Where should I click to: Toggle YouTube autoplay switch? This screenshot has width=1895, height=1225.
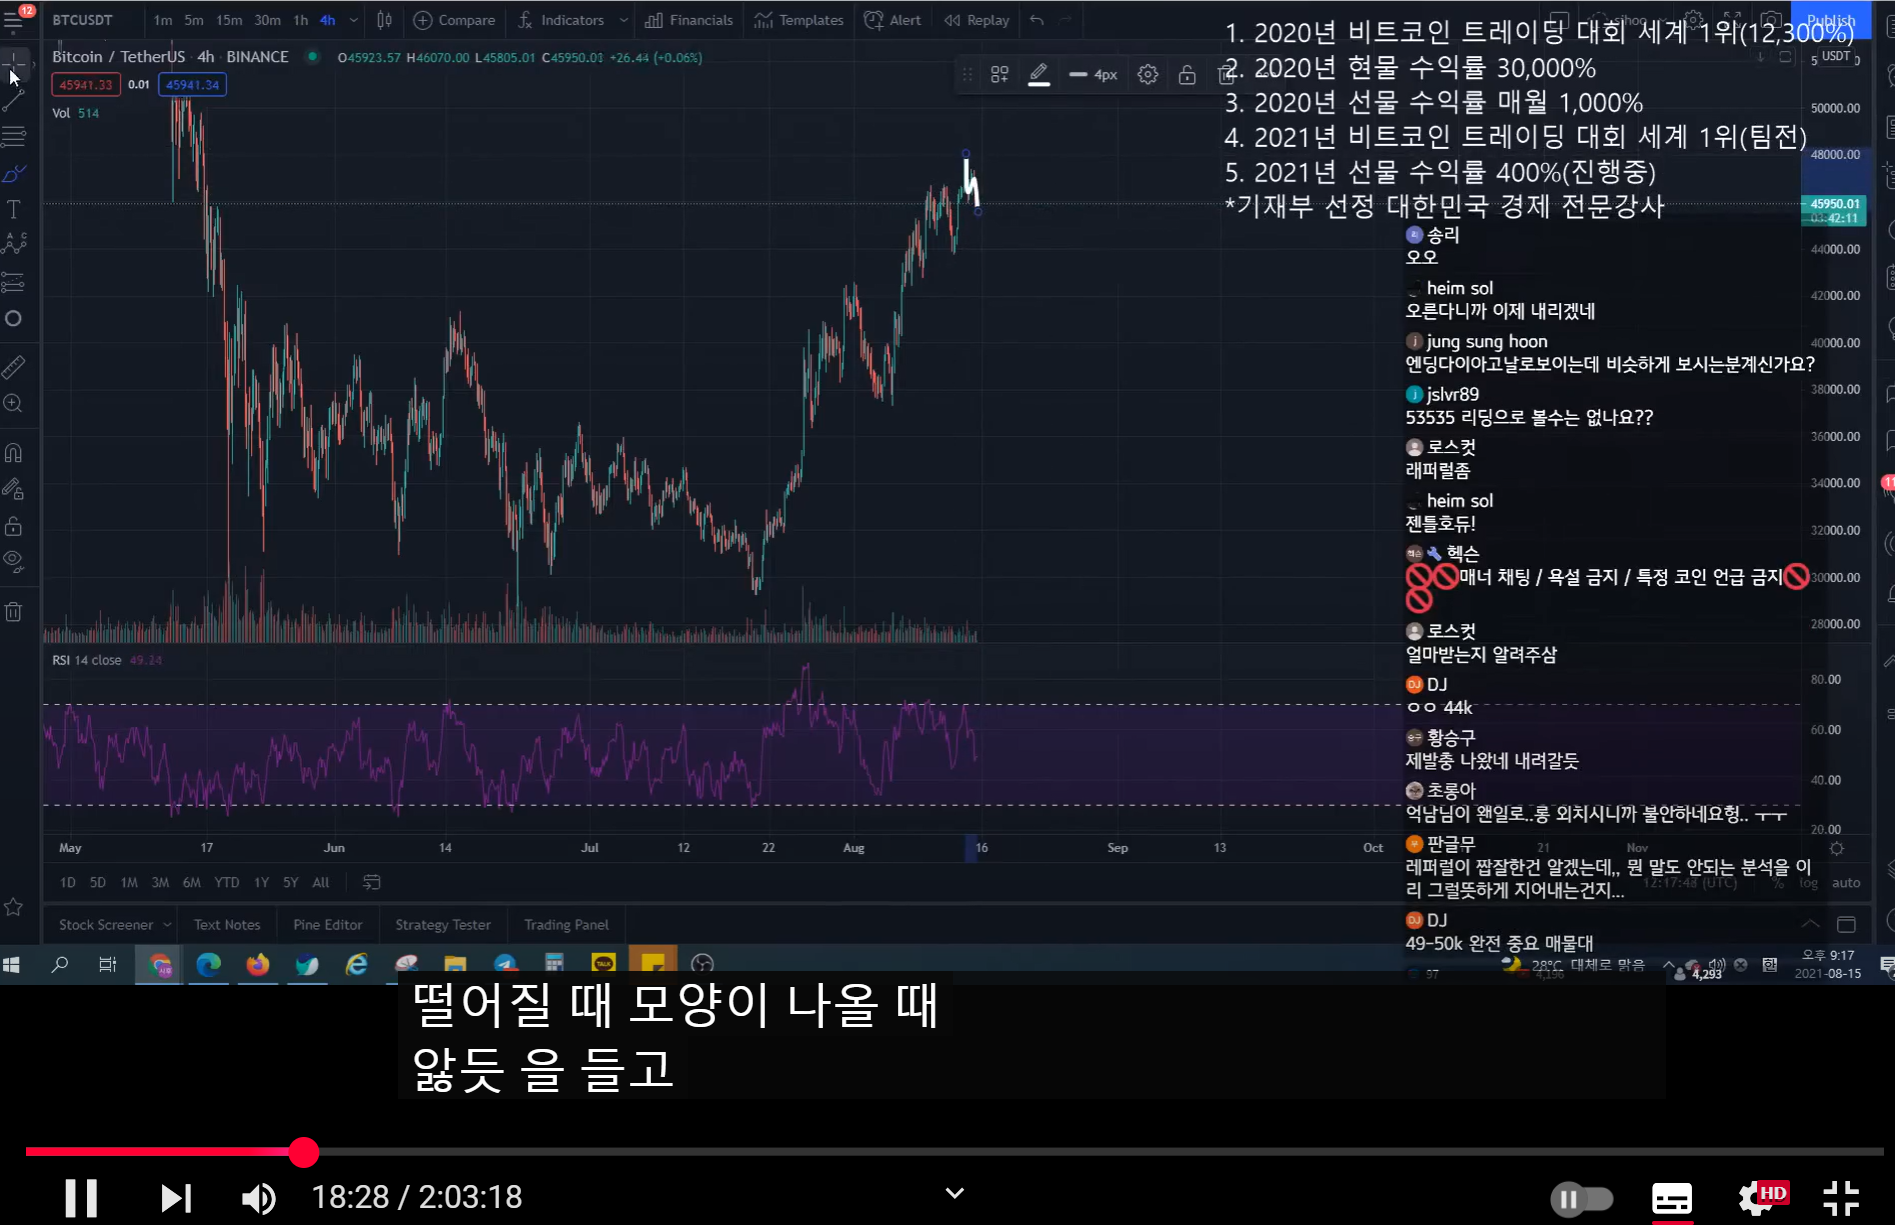(1581, 1198)
